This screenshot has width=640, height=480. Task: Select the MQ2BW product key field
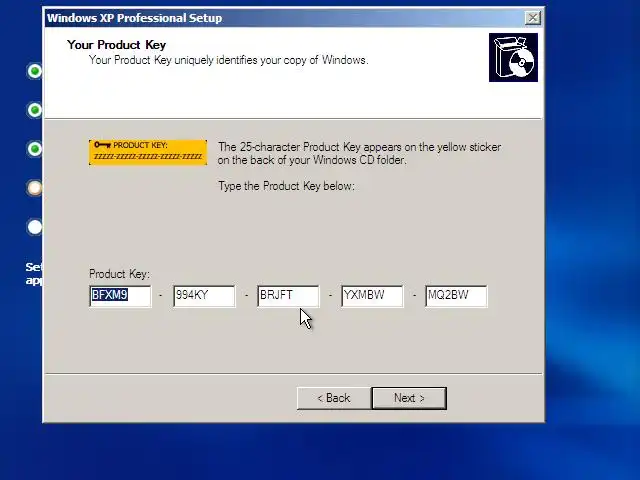point(456,296)
